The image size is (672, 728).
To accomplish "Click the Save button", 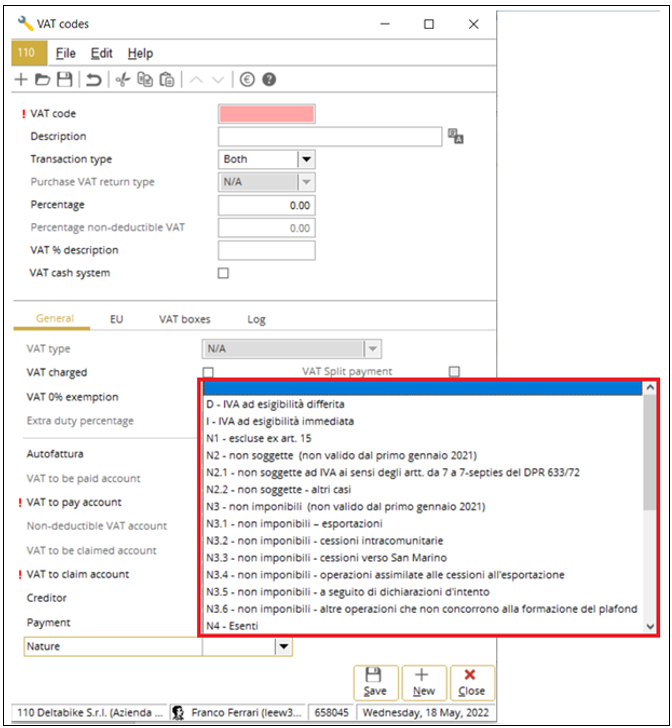I will [375, 682].
